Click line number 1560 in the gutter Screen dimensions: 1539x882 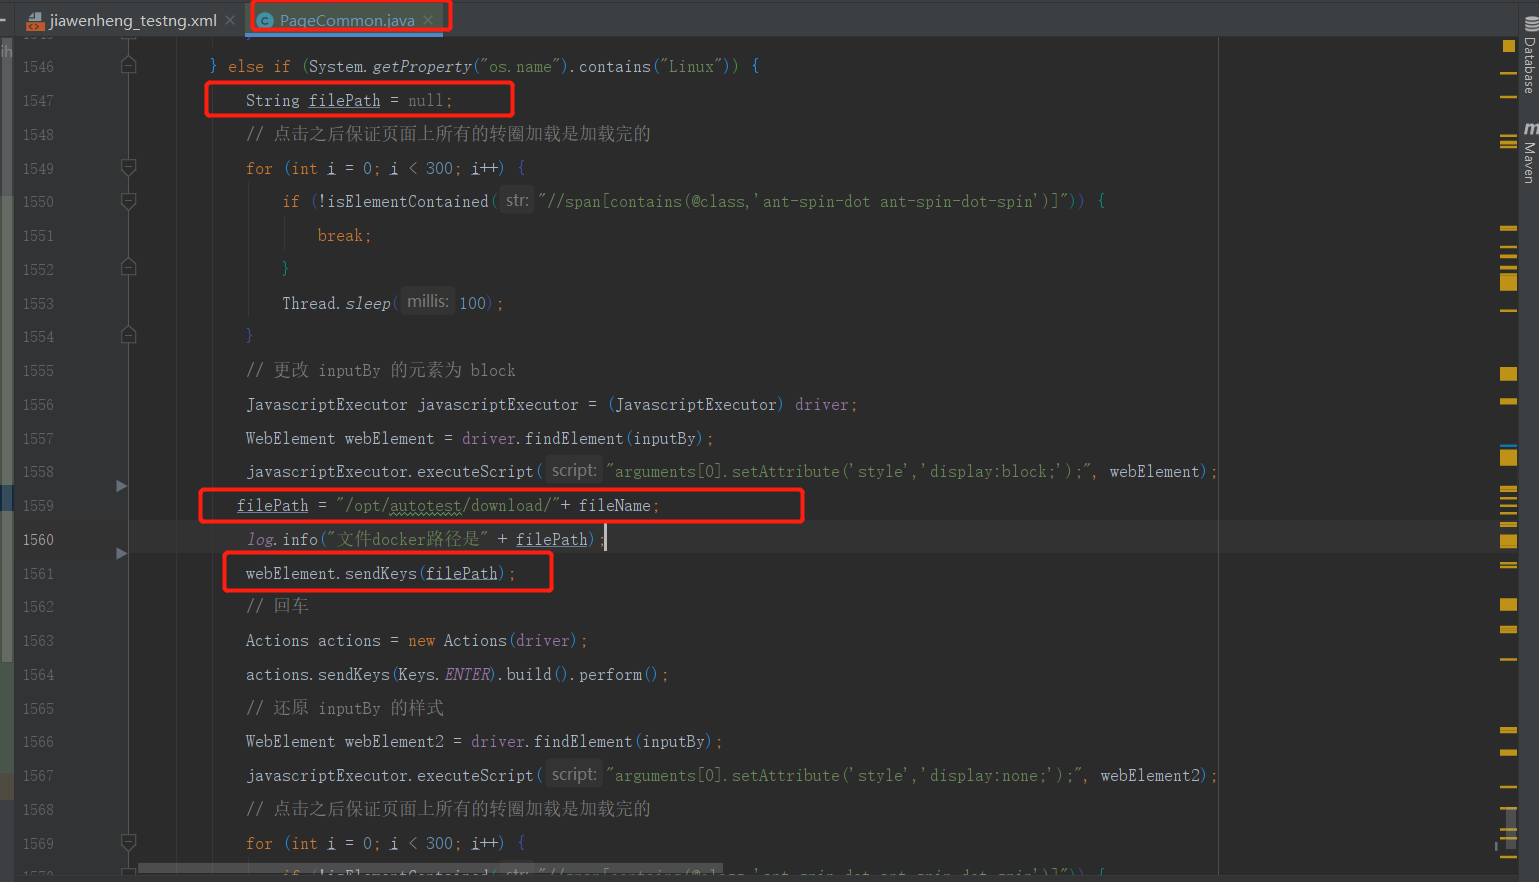(38, 539)
